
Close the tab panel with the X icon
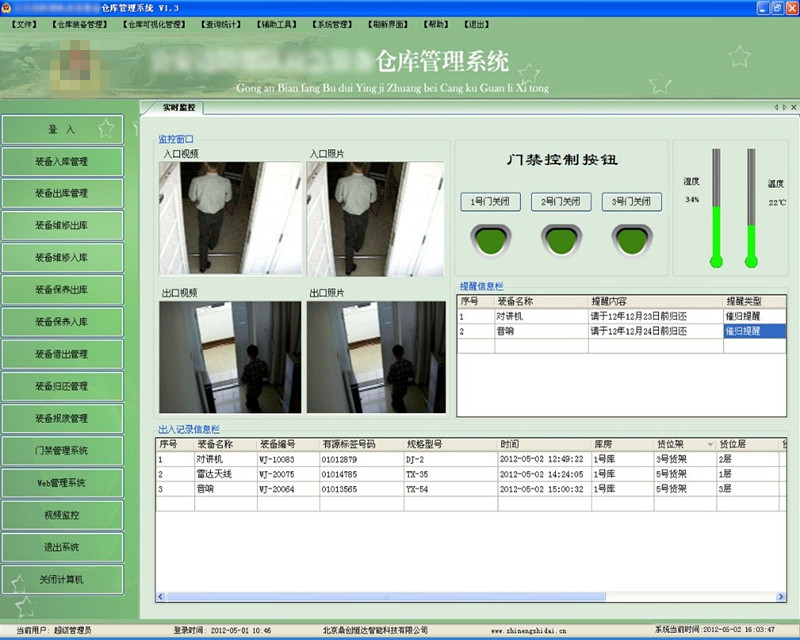click(x=792, y=107)
